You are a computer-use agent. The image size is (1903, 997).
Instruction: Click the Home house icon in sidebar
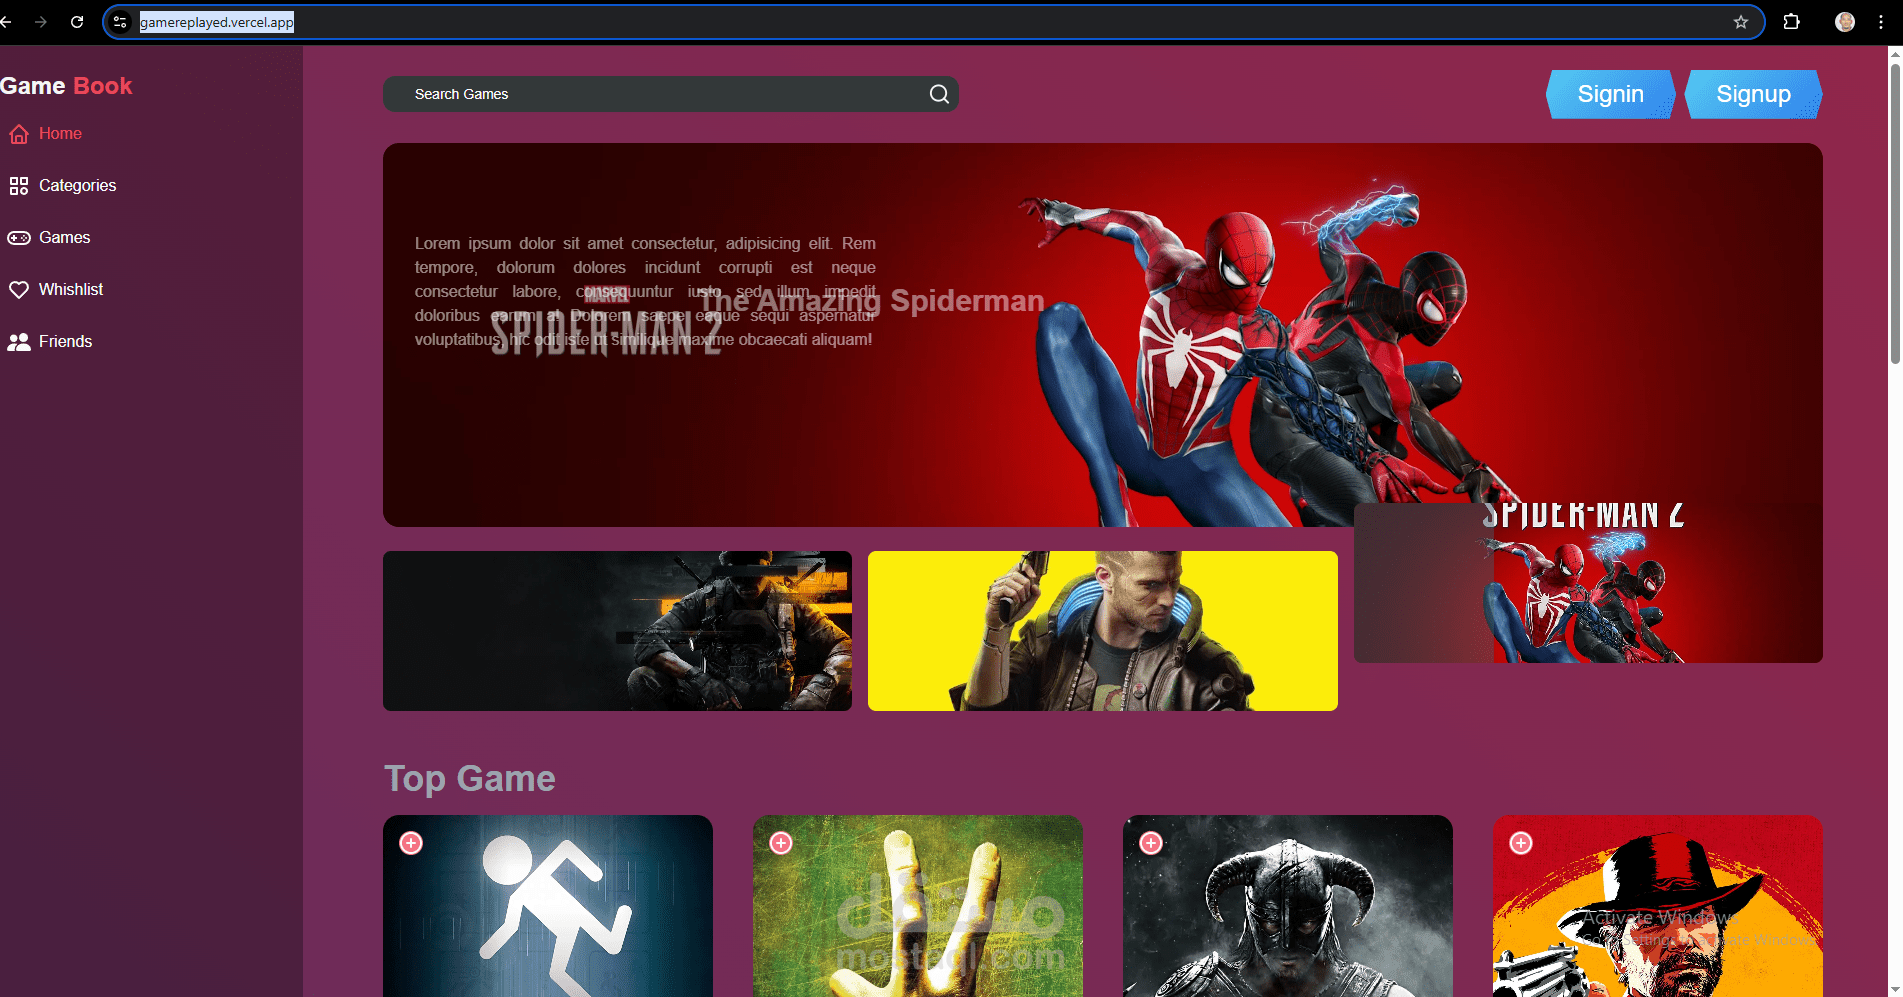(19, 134)
